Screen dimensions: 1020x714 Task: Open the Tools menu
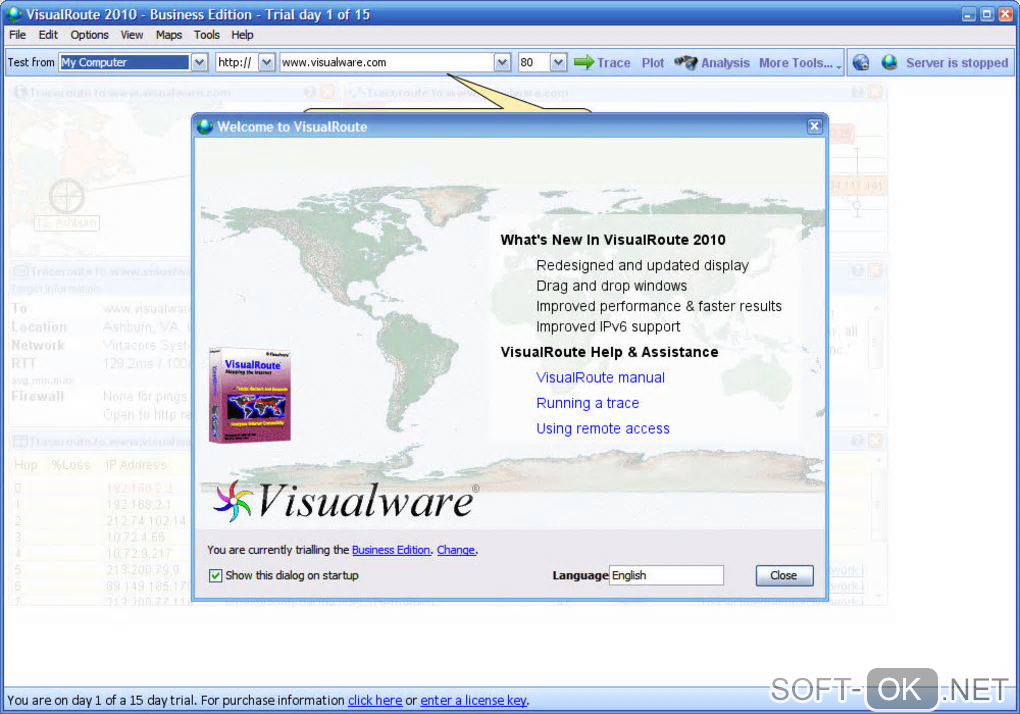[207, 35]
